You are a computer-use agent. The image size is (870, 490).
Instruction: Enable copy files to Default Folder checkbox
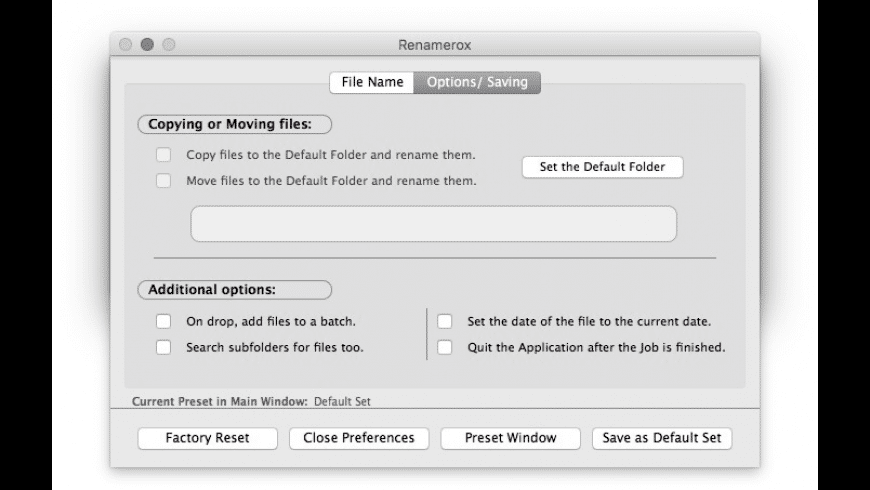pyautogui.click(x=163, y=156)
